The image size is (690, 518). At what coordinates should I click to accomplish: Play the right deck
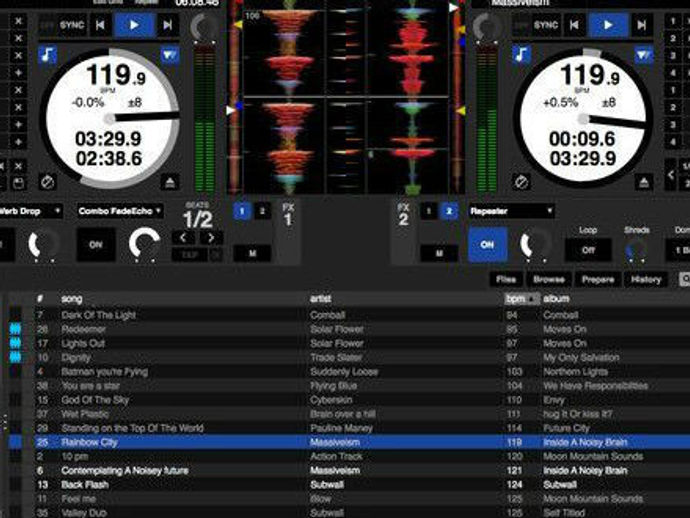(608, 25)
